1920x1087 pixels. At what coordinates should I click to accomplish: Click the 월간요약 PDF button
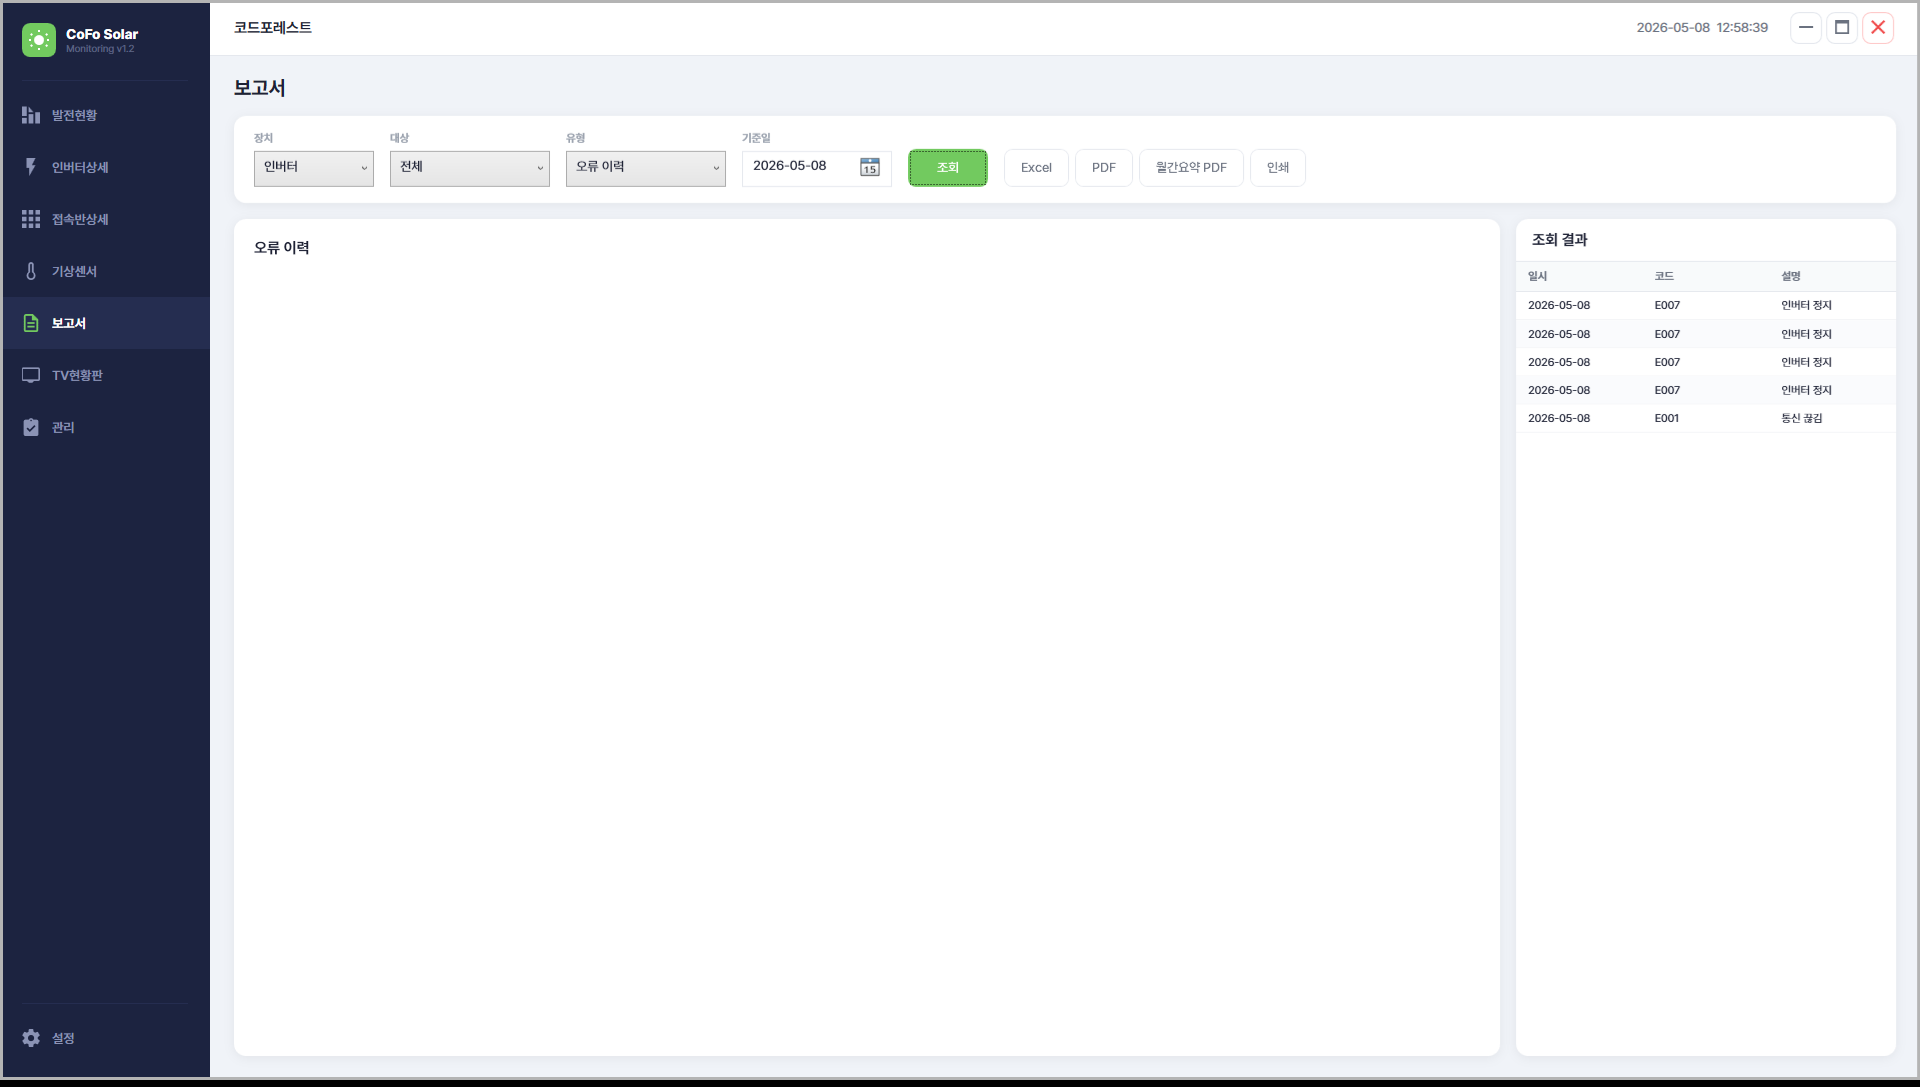pyautogui.click(x=1191, y=168)
